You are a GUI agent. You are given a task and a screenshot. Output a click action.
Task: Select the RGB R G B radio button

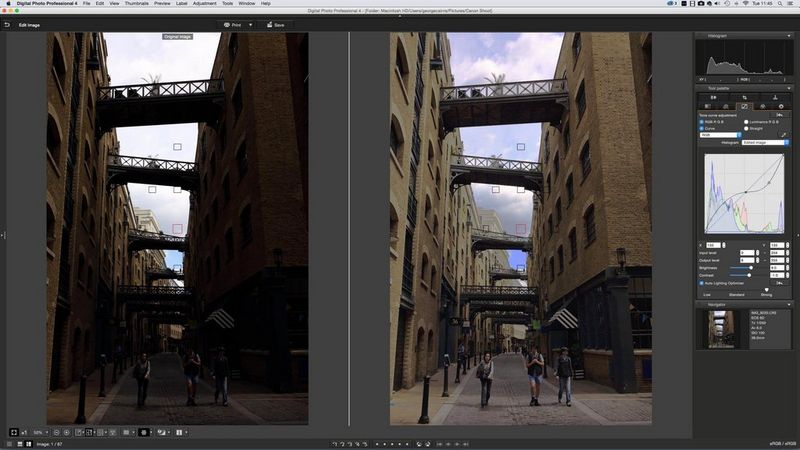point(702,121)
